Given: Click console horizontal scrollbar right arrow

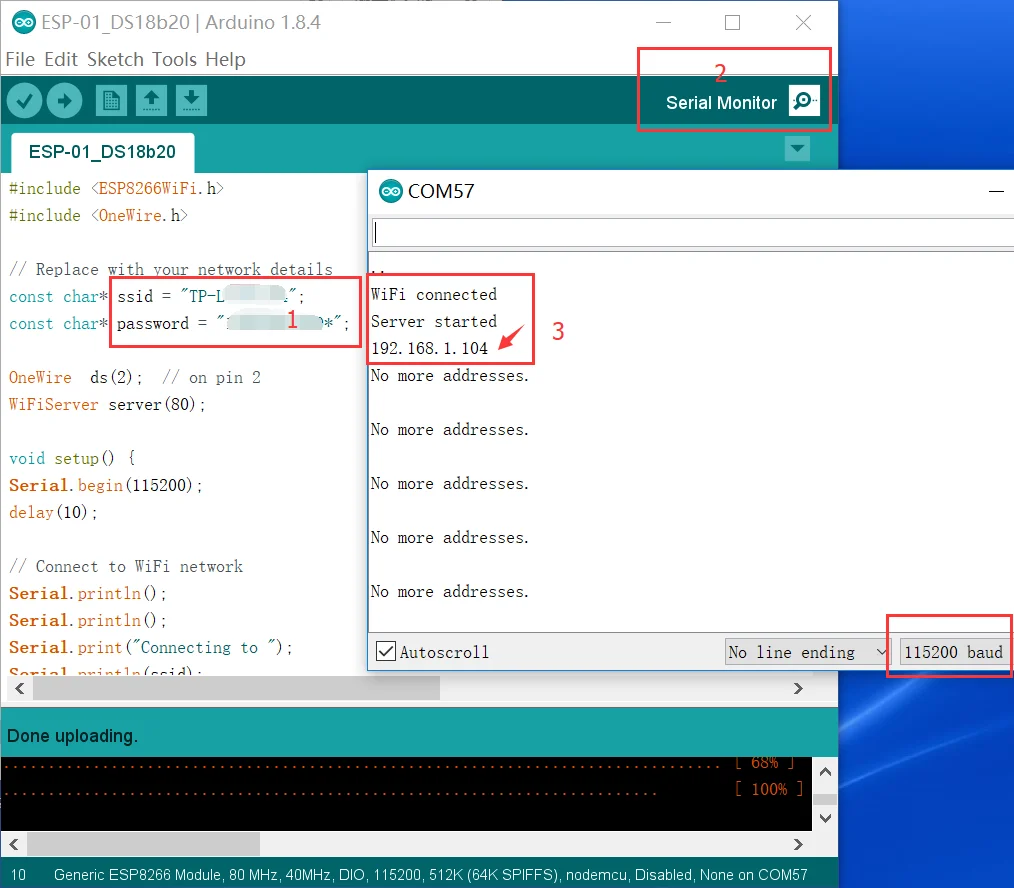Looking at the screenshot, I should click(x=798, y=844).
